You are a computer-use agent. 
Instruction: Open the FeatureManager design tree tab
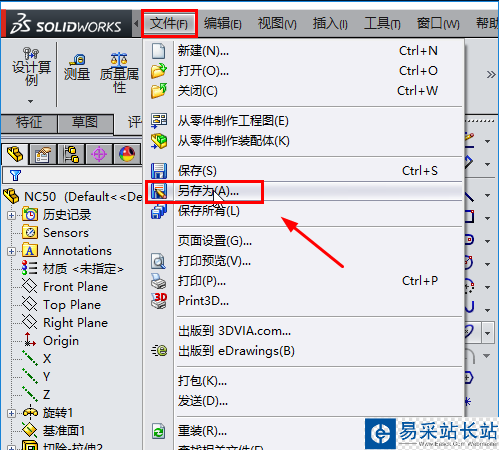15,154
